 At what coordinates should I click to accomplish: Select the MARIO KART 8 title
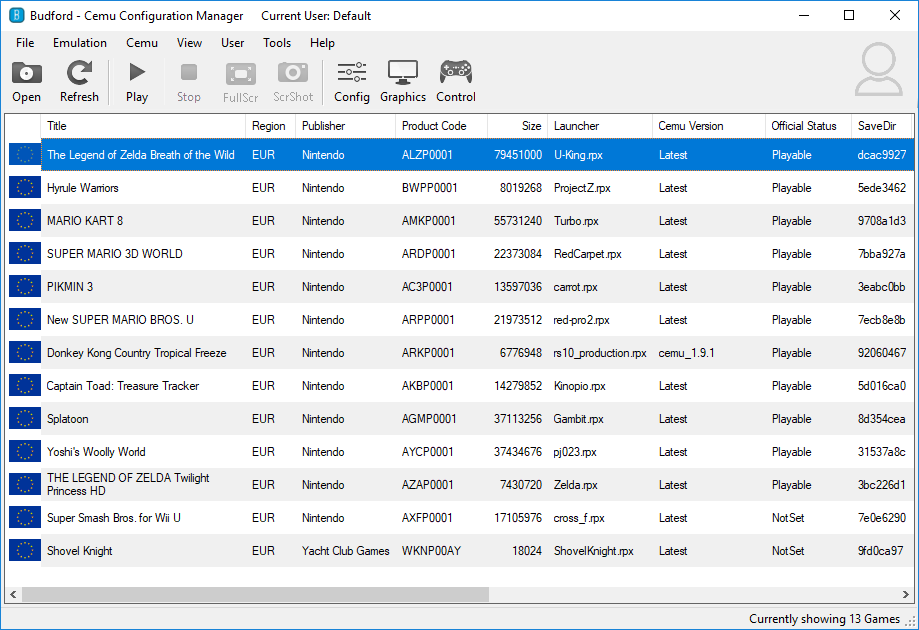[x=85, y=220]
